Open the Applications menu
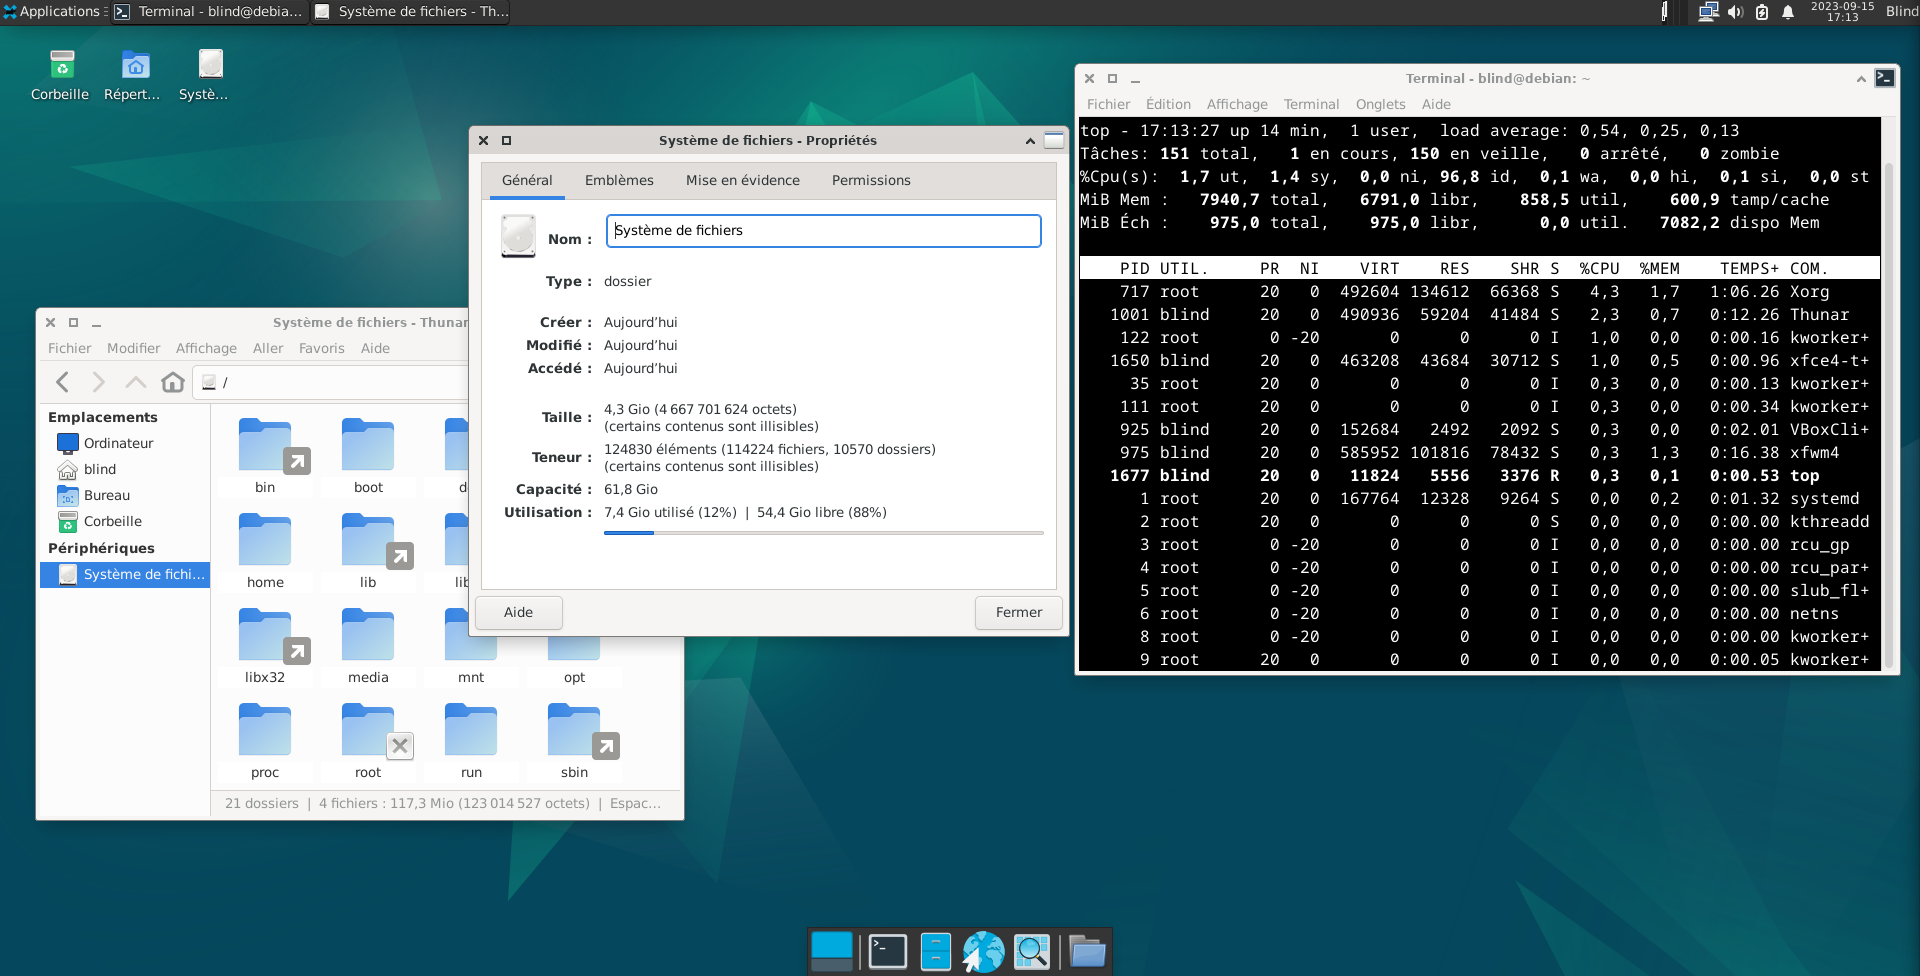This screenshot has width=1920, height=976. click(x=52, y=12)
